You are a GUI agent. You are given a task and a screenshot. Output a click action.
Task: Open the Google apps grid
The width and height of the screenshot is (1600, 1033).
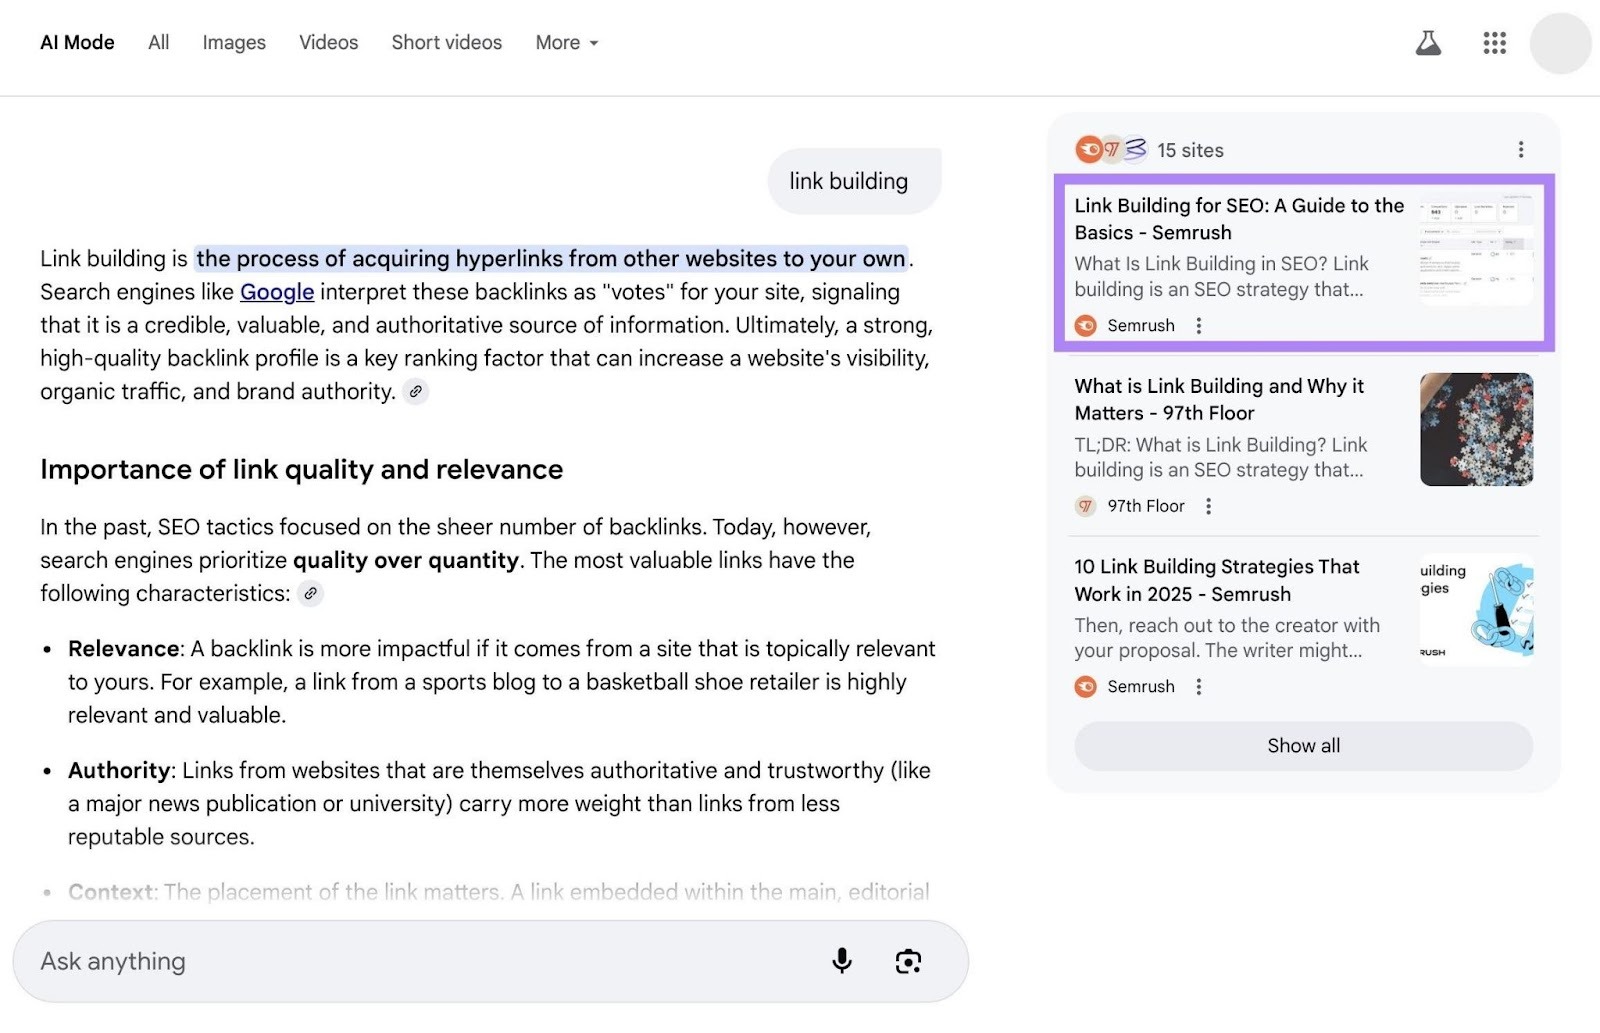click(1494, 43)
